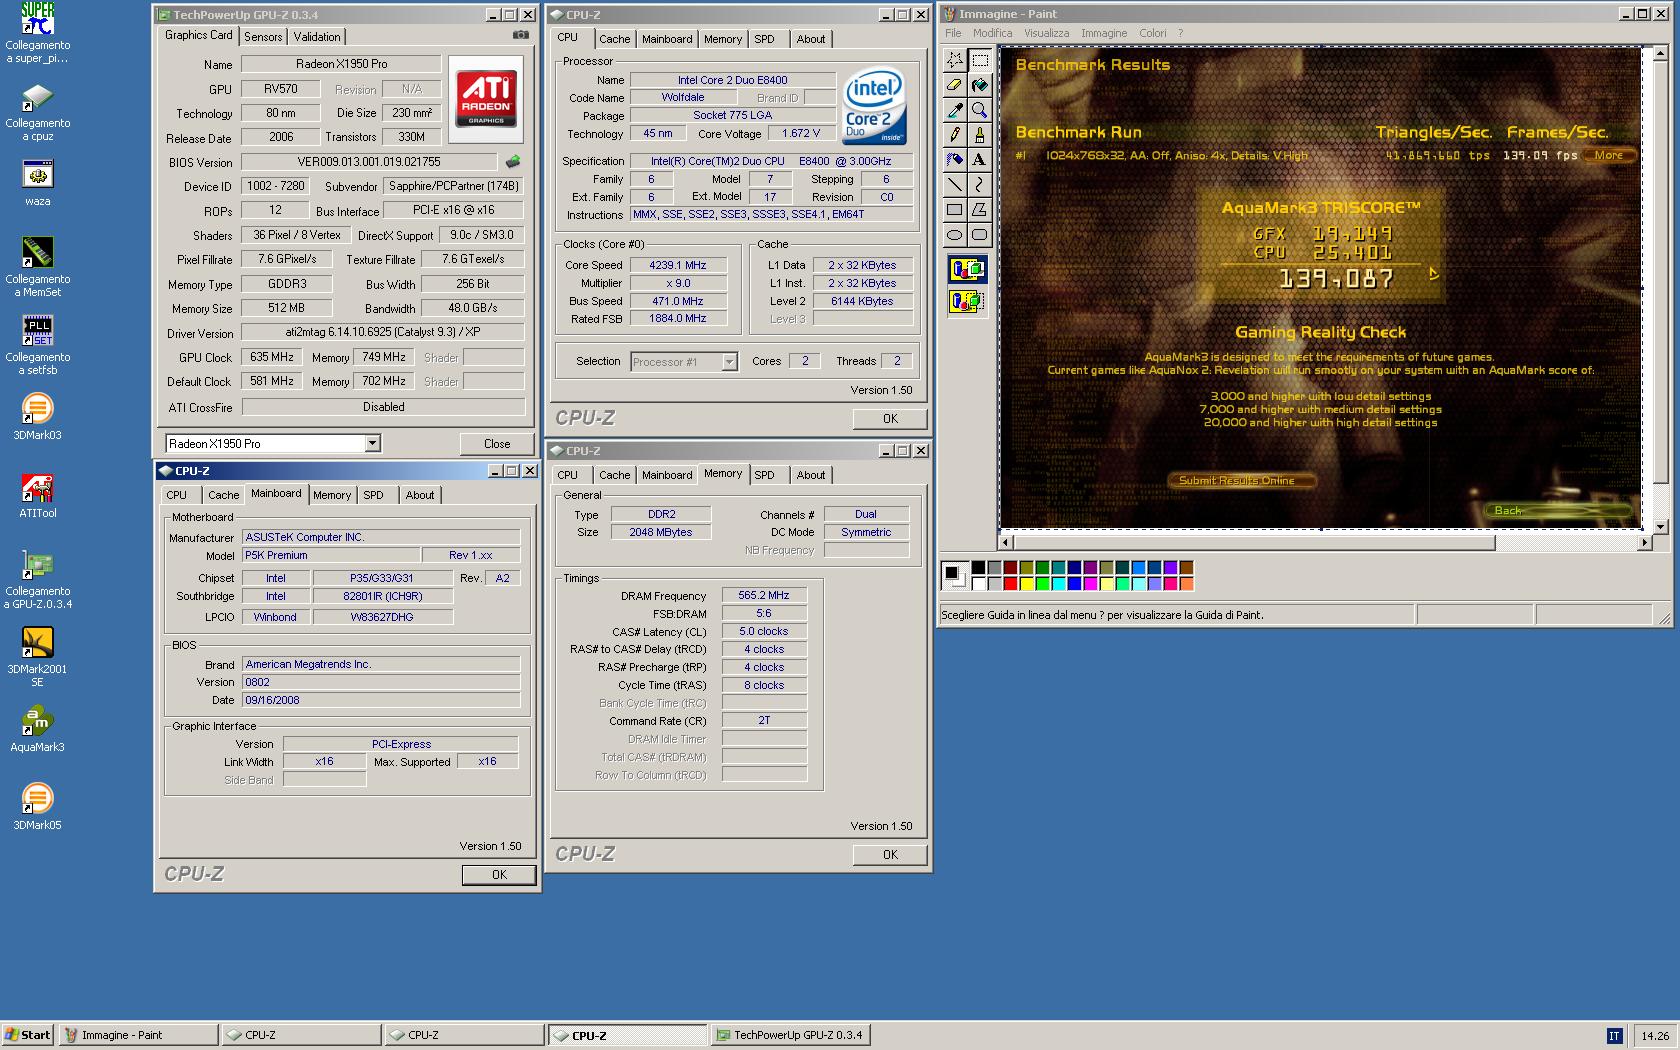Switch to the Validation tab in GPU-Z
Image resolution: width=1680 pixels, height=1050 pixels.
click(317, 37)
